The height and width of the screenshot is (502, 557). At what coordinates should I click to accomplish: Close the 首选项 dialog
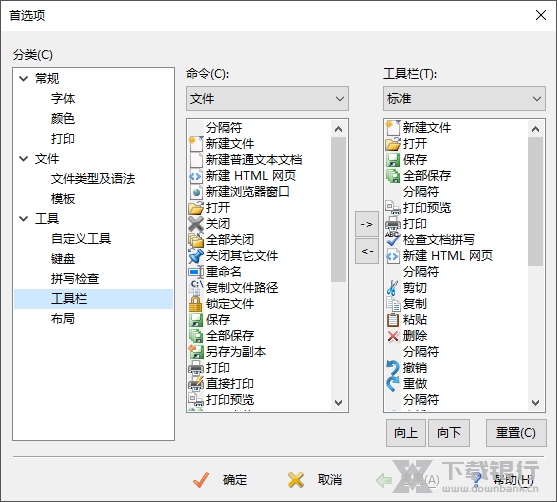click(x=541, y=15)
